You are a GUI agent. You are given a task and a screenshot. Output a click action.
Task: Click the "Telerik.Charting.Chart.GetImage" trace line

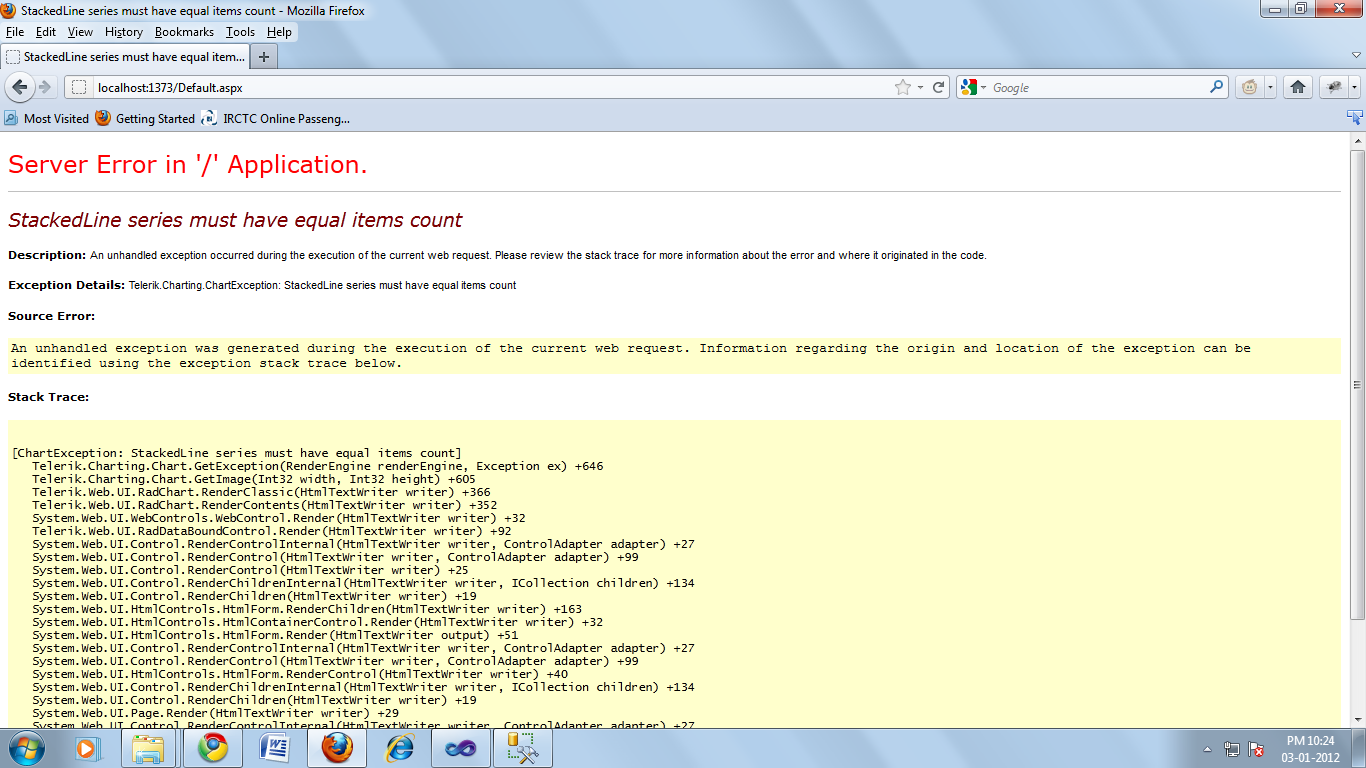coord(254,479)
